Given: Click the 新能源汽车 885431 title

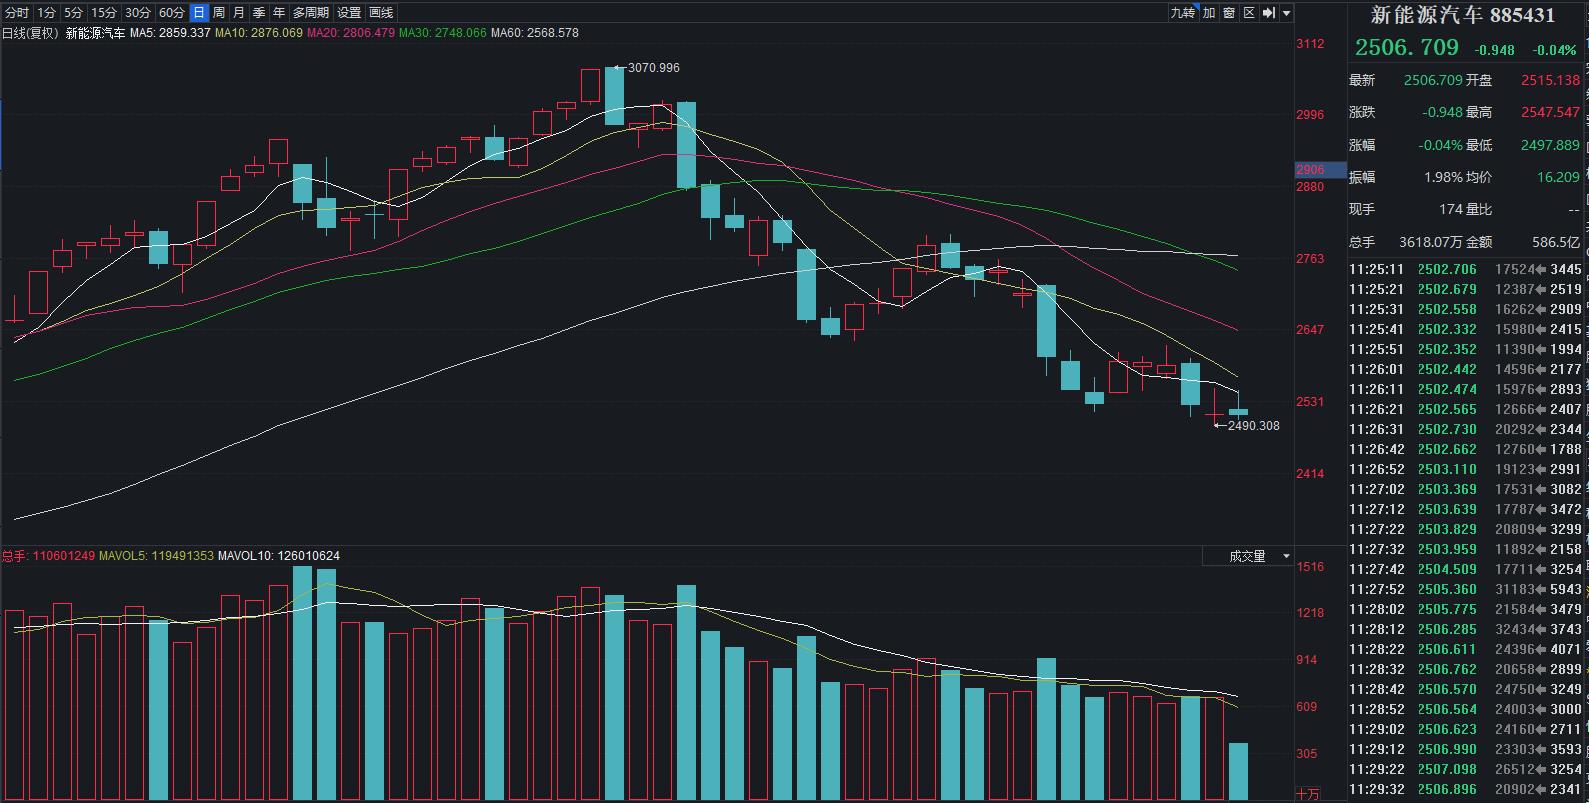Looking at the screenshot, I should point(1463,15).
